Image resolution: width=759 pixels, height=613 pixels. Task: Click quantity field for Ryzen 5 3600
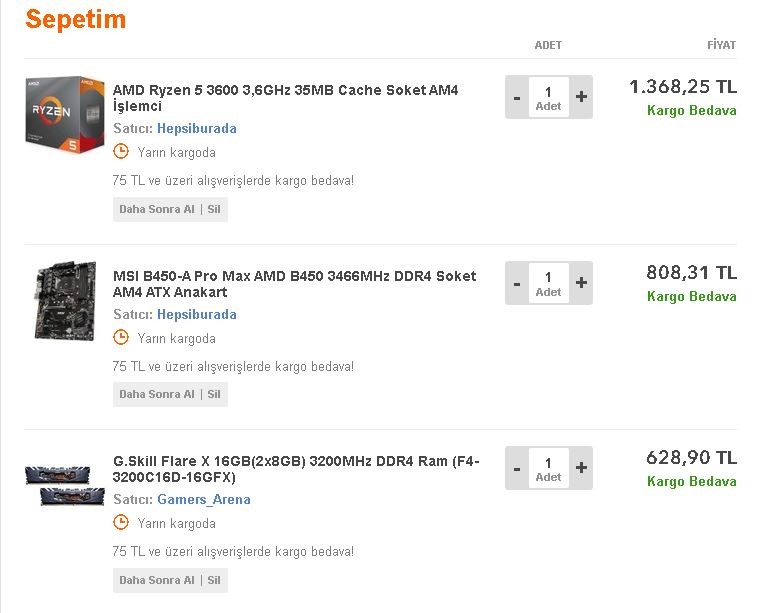click(x=548, y=97)
